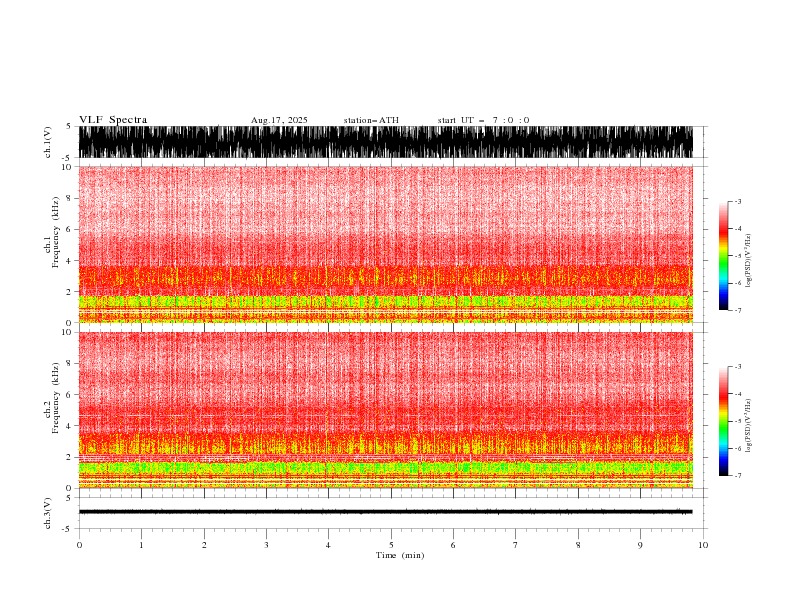792x612 pixels.
Task: Click the "8" minute tick label on time axis
Action: 578,545
